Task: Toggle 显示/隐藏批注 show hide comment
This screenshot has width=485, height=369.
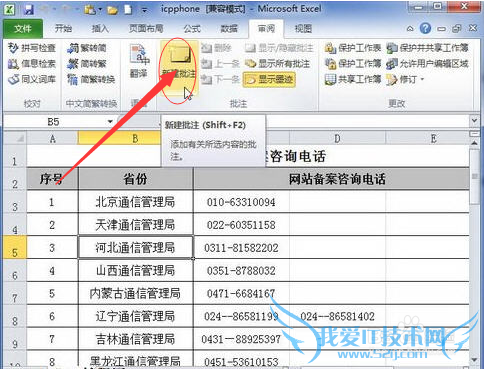Action: 279,48
